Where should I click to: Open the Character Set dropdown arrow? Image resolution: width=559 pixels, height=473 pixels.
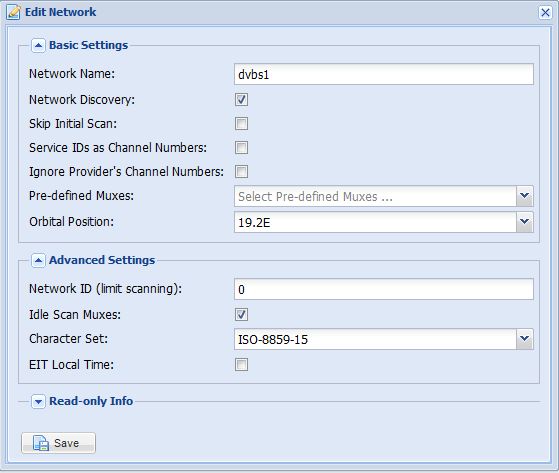(x=524, y=339)
